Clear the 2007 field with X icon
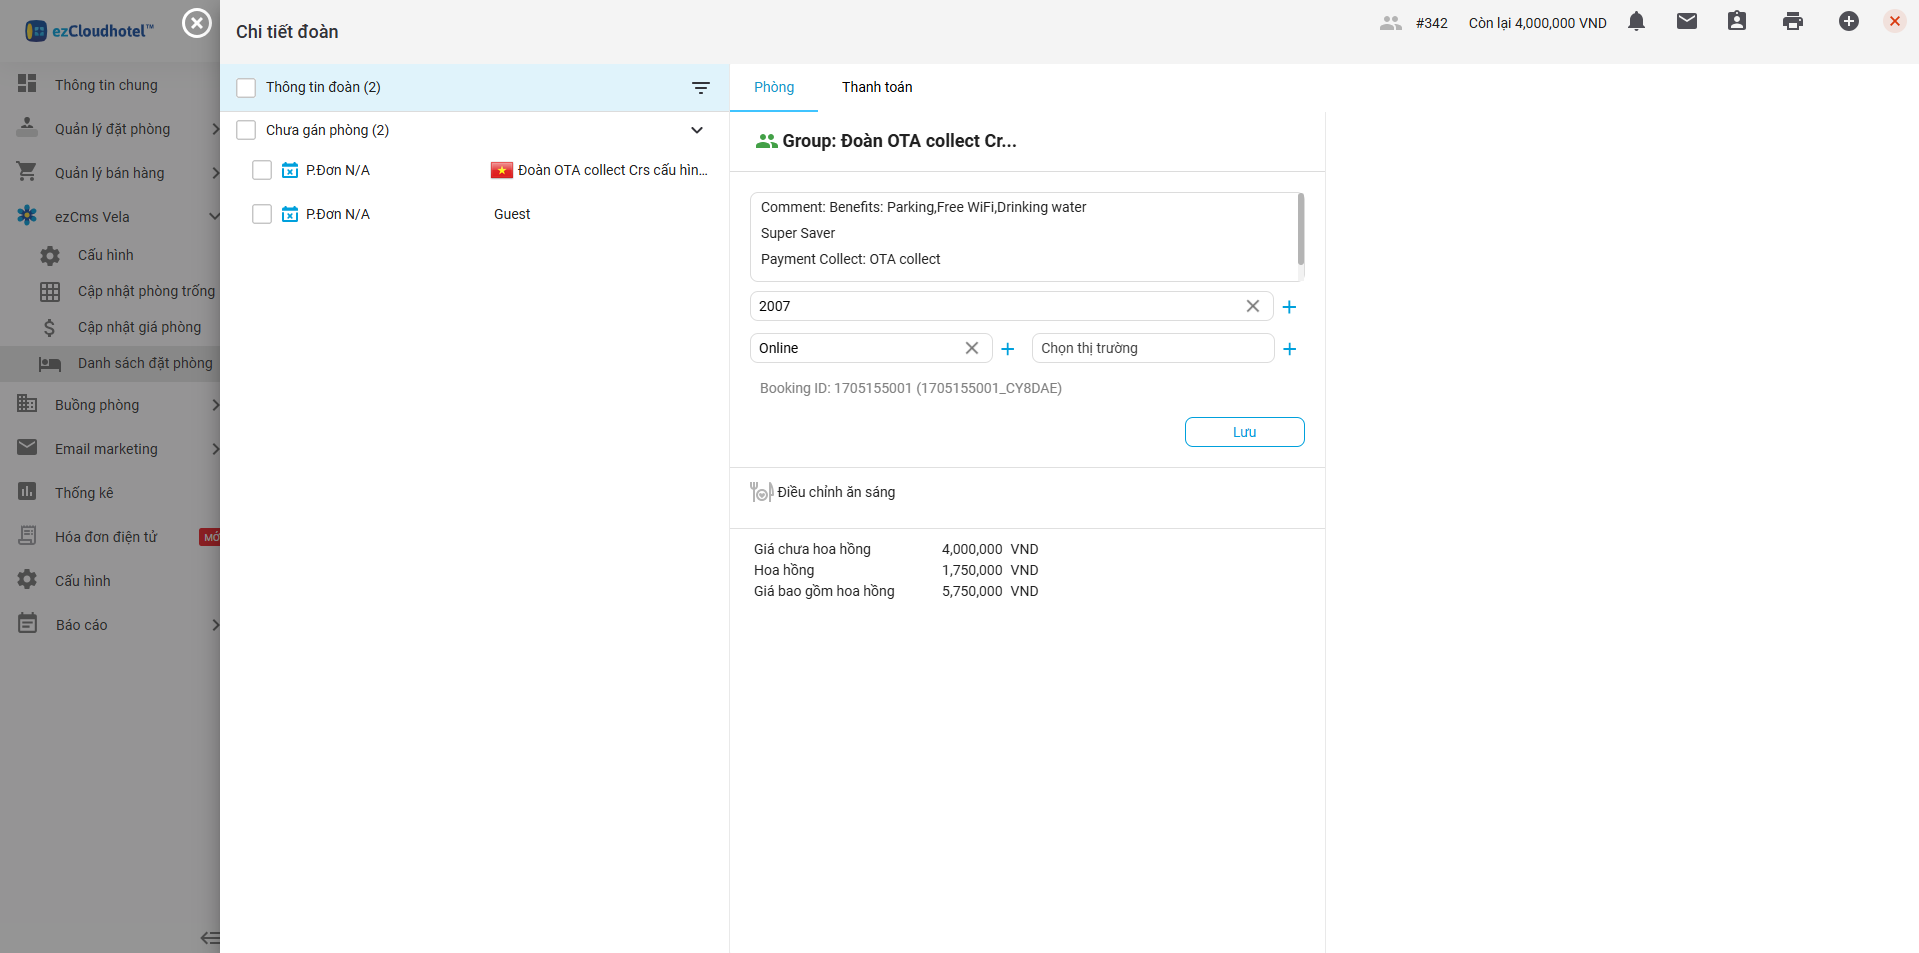 (1252, 306)
